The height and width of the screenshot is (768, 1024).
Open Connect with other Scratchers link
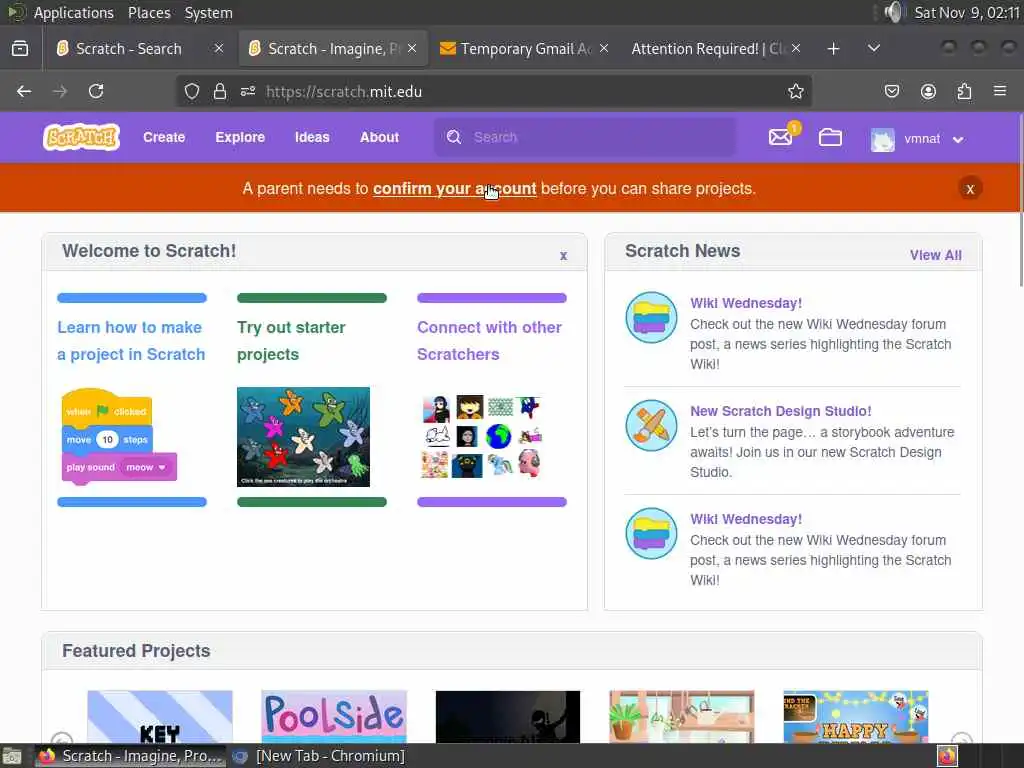coord(489,341)
